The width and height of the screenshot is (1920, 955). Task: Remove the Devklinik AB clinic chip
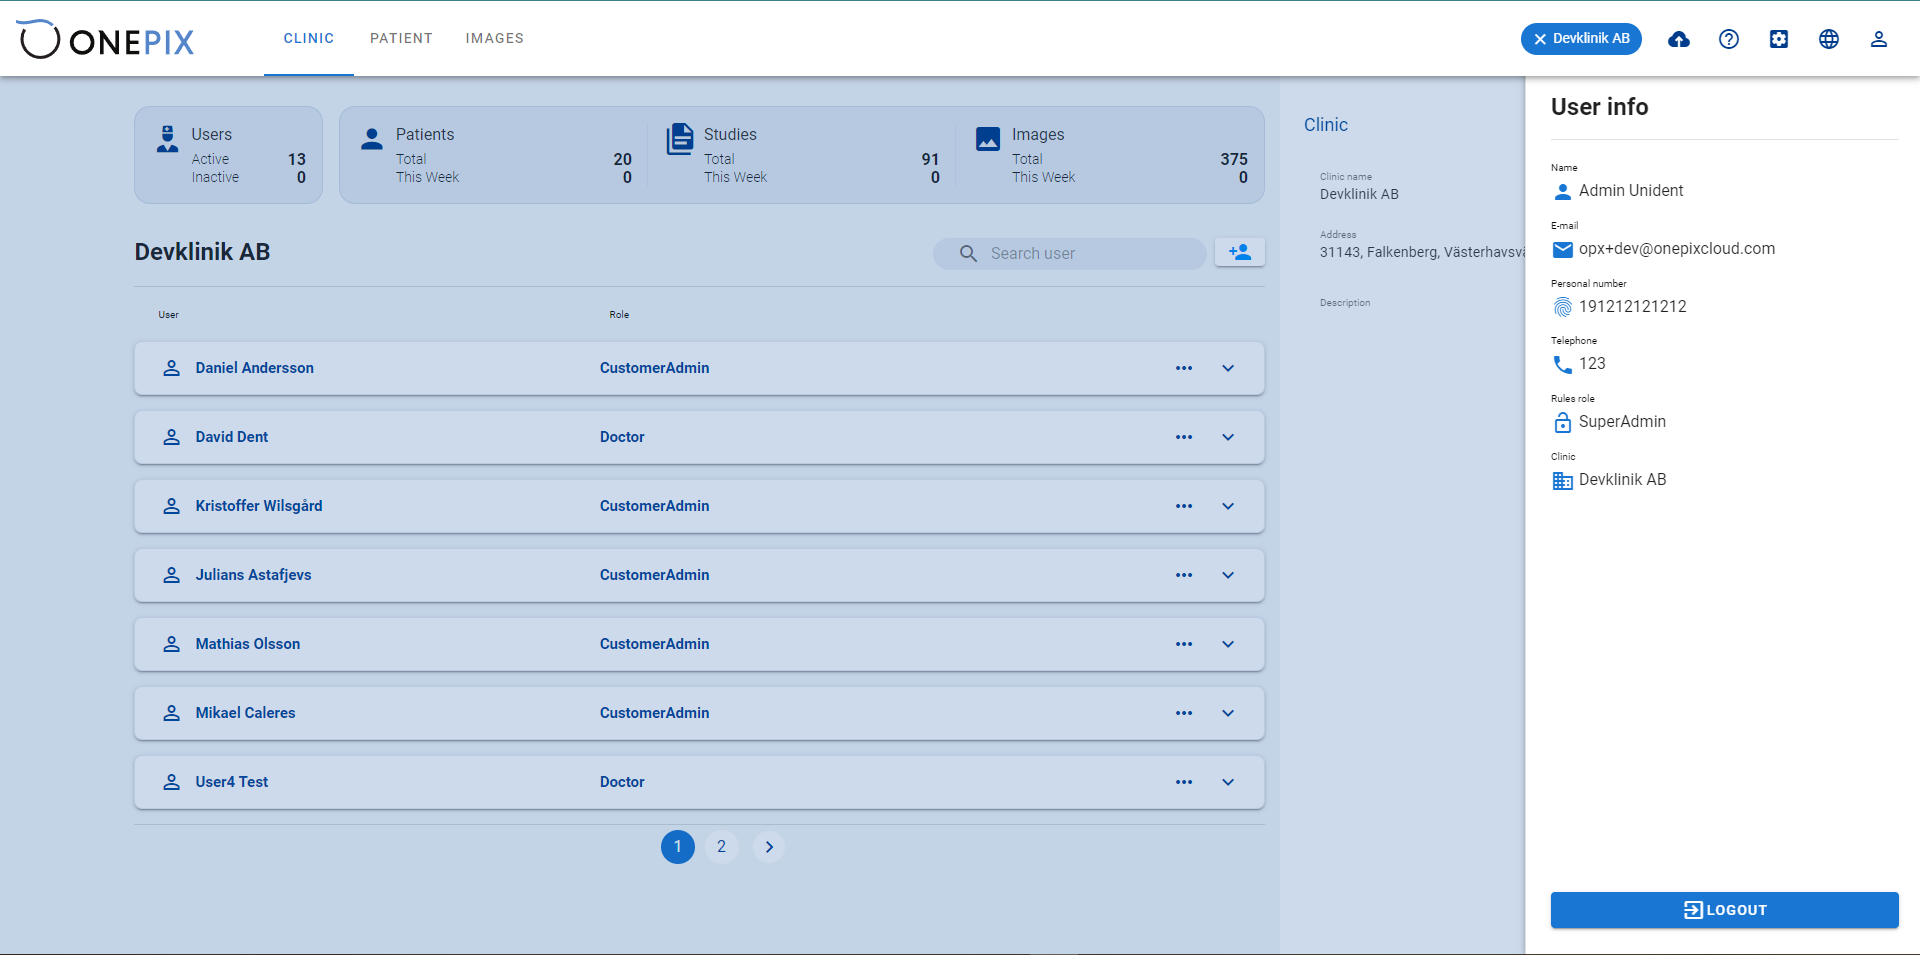point(1540,39)
